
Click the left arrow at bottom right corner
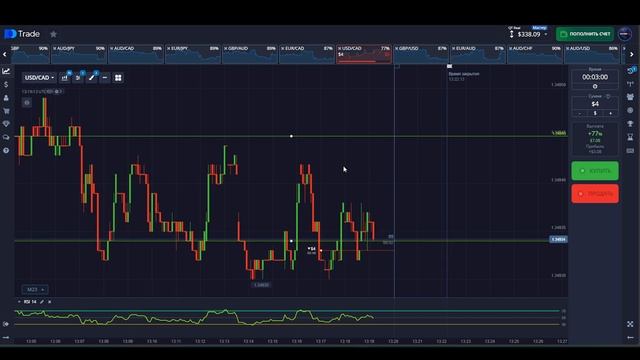coord(631,338)
